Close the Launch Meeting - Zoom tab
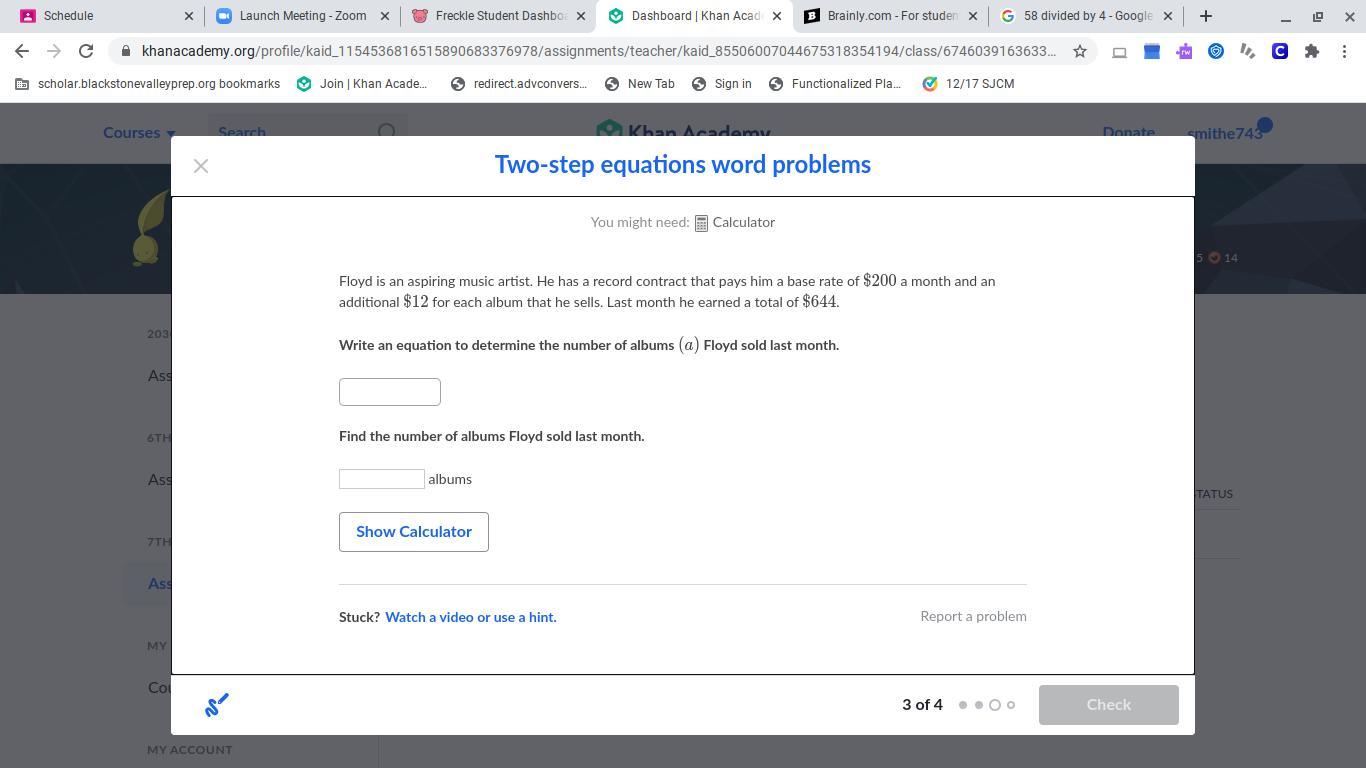 [x=385, y=16]
